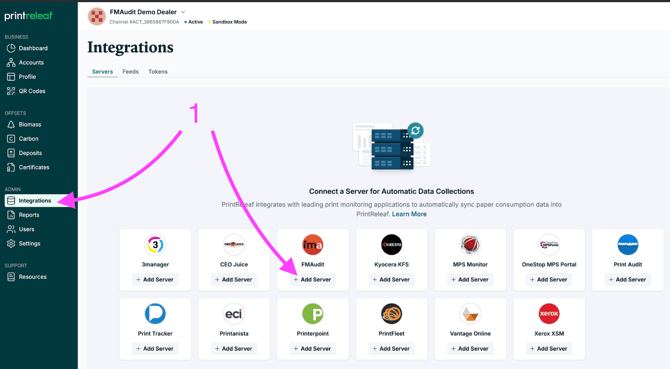Image resolution: width=670 pixels, height=369 pixels.
Task: Open the Settings gear icon
Action: (11, 243)
